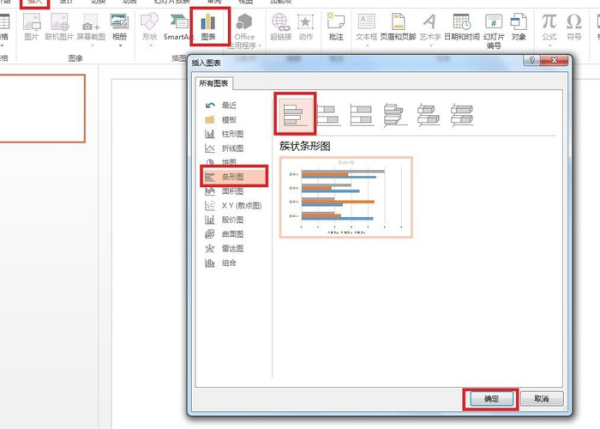Choose 面积图 area chart category
This screenshot has width=600, height=429.
pyautogui.click(x=233, y=191)
